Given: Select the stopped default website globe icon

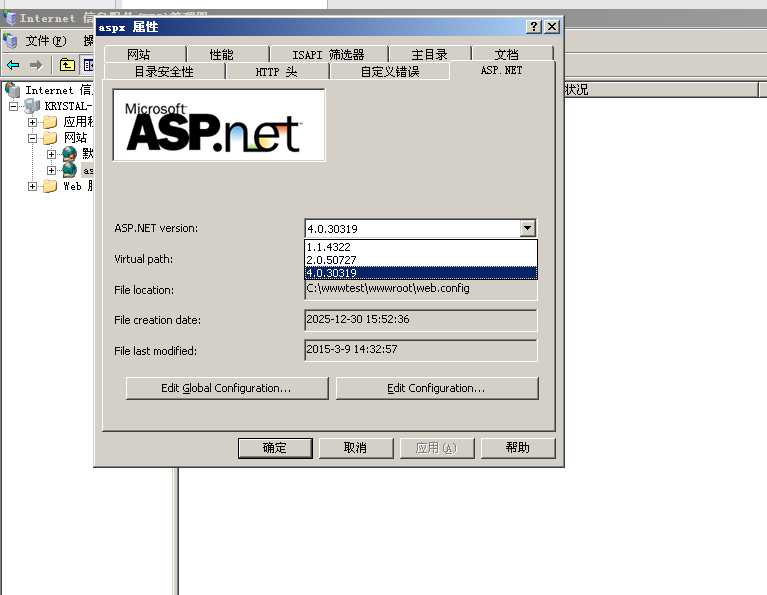Looking at the screenshot, I should [x=69, y=154].
